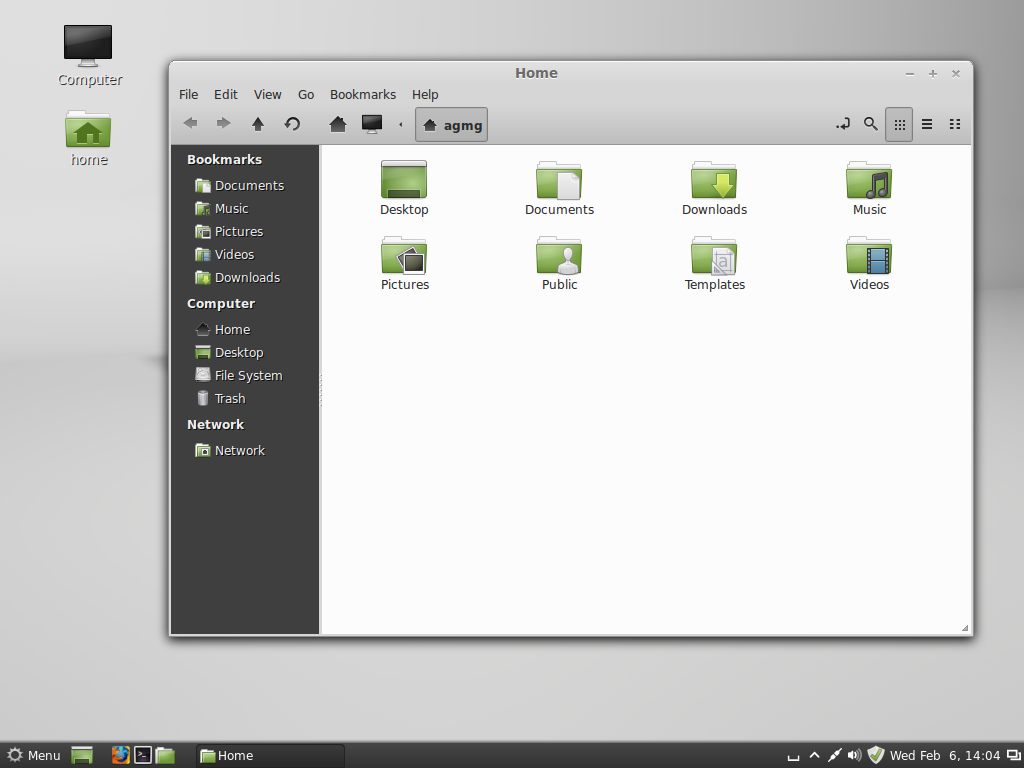Image resolution: width=1024 pixels, height=768 pixels.
Task: Open File System in the sidebar
Action: click(248, 376)
